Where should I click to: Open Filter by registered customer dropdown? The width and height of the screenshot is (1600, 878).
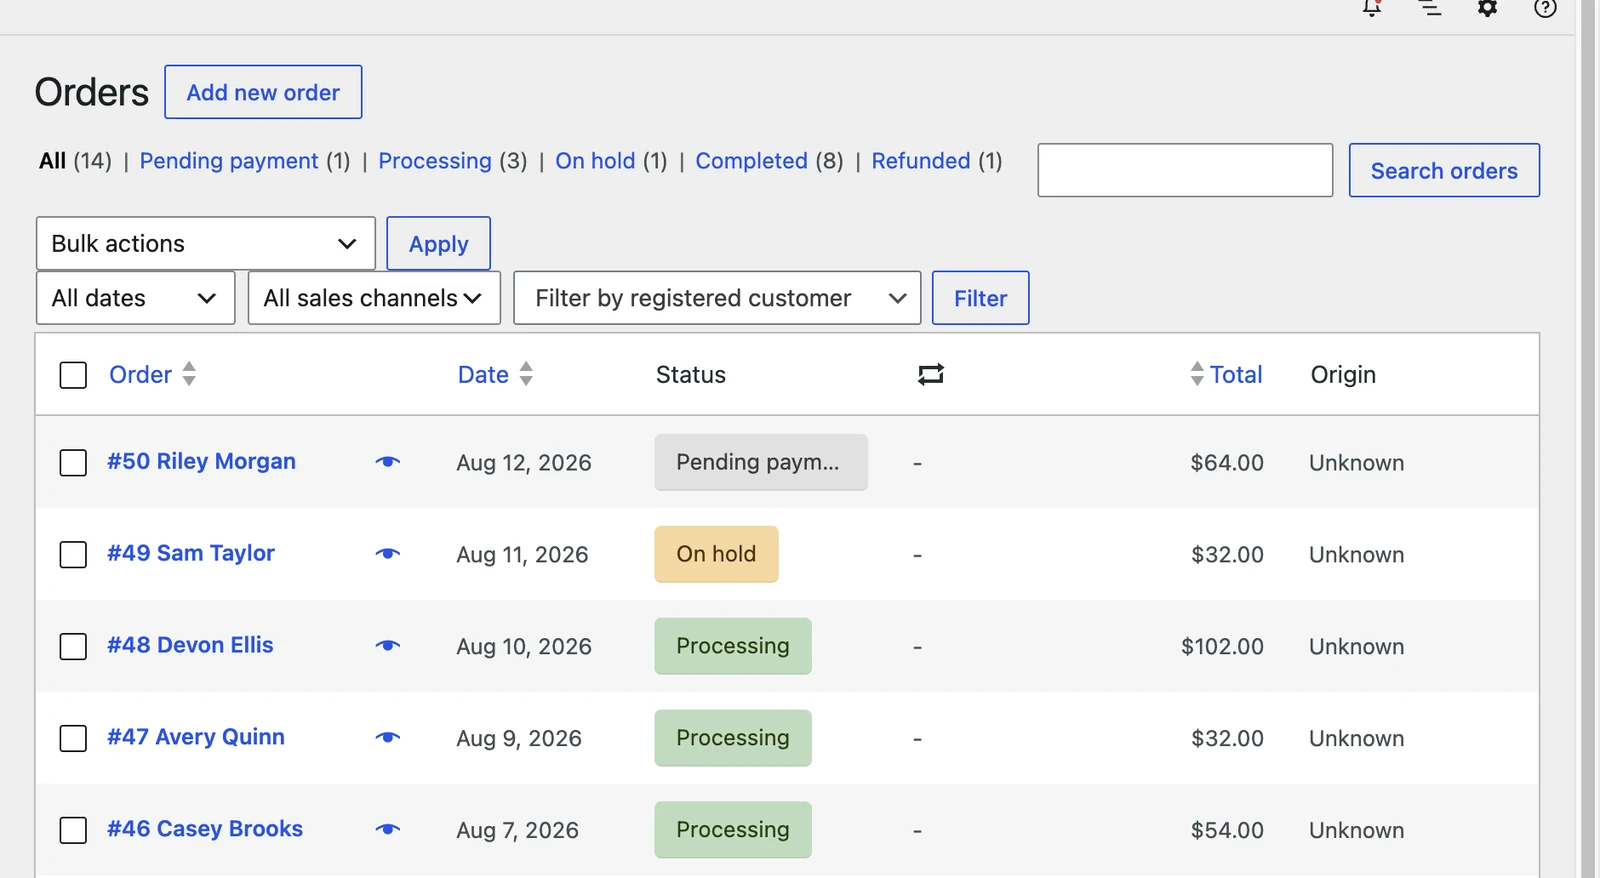tap(717, 298)
